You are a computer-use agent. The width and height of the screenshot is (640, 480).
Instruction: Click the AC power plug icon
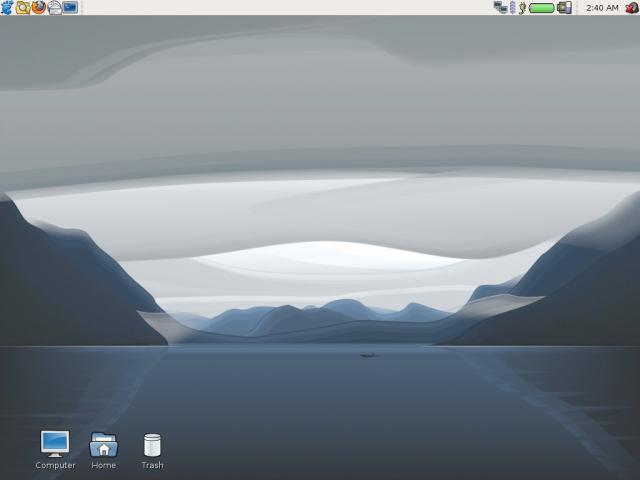click(522, 7)
